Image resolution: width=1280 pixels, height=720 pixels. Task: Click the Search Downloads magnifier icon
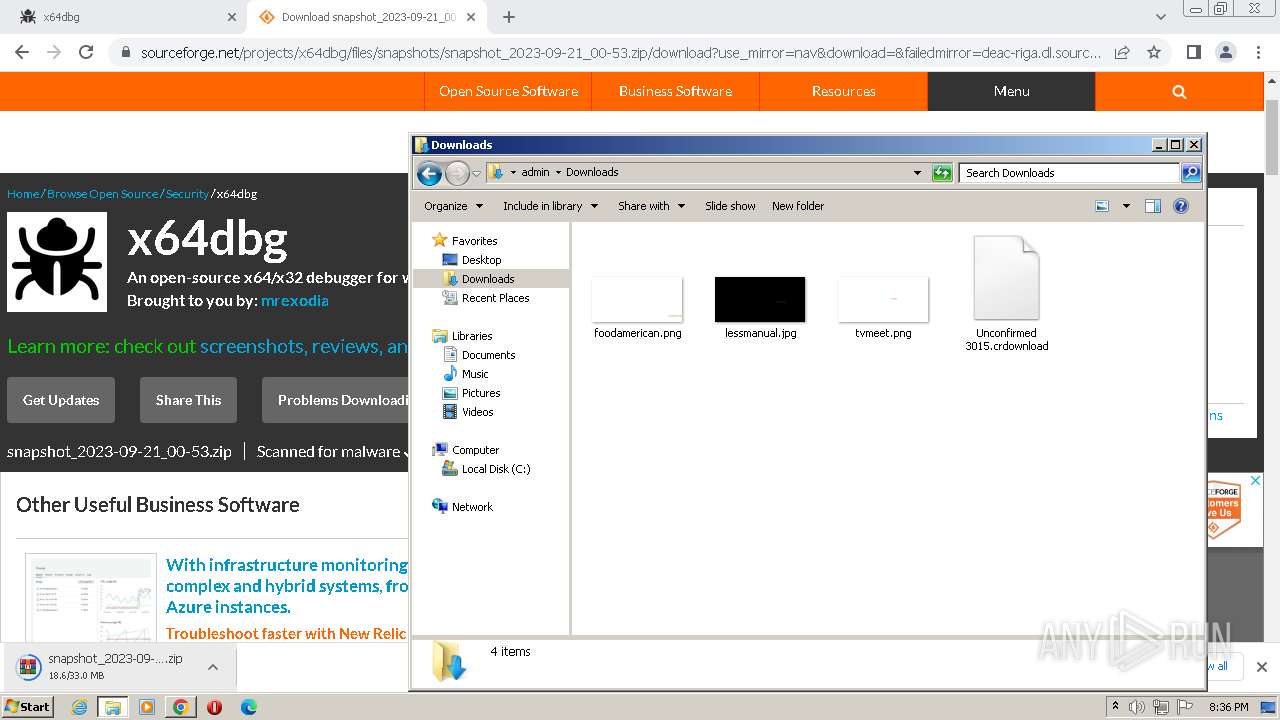coord(1191,173)
